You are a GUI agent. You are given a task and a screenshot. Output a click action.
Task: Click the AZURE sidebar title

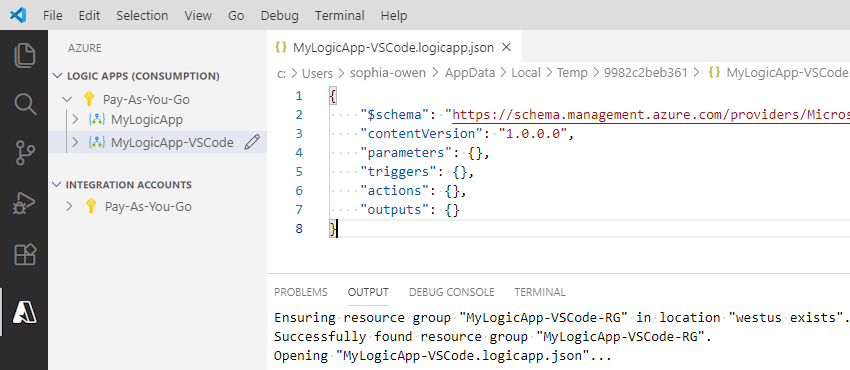(x=85, y=48)
